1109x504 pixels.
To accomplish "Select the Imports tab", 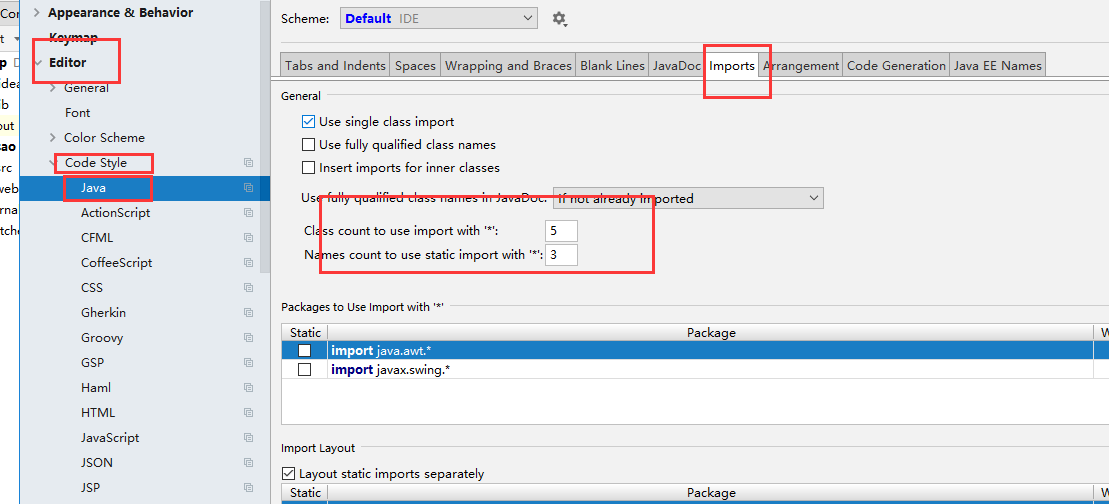I will (x=732, y=66).
